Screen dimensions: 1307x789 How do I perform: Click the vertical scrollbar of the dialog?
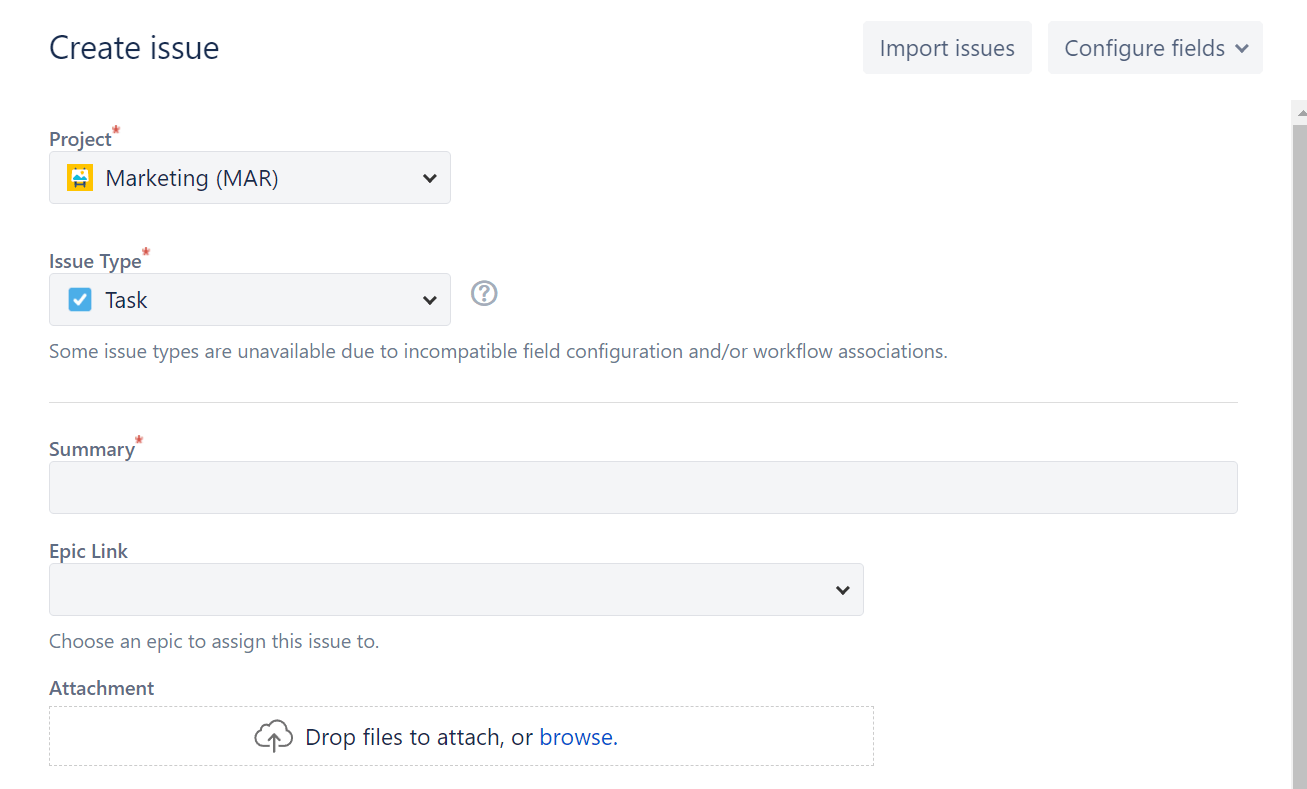[x=1299, y=450]
